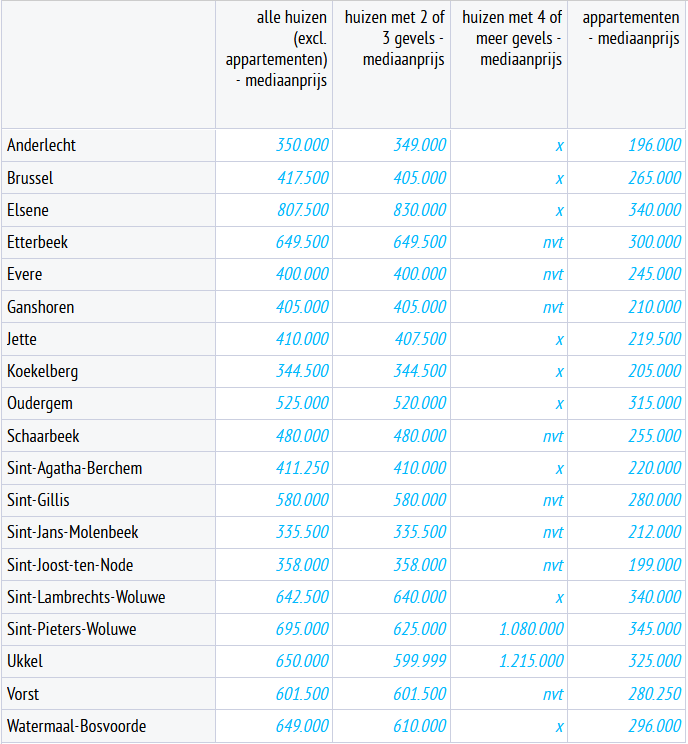Click the 'nvt' cell in the Etterbeek row
Viewport: 688px width, 744px height.
(553, 242)
